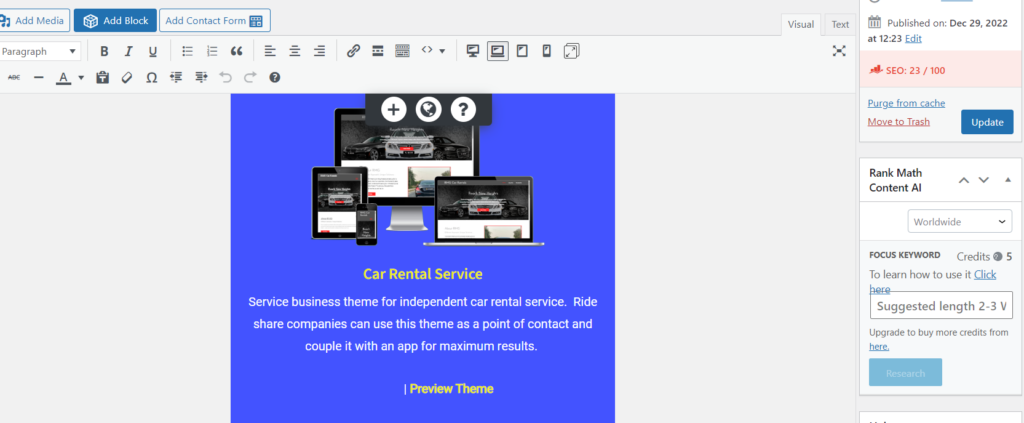The image size is (1024, 423).
Task: Click the globe icon on block toolbar
Action: coord(427,110)
